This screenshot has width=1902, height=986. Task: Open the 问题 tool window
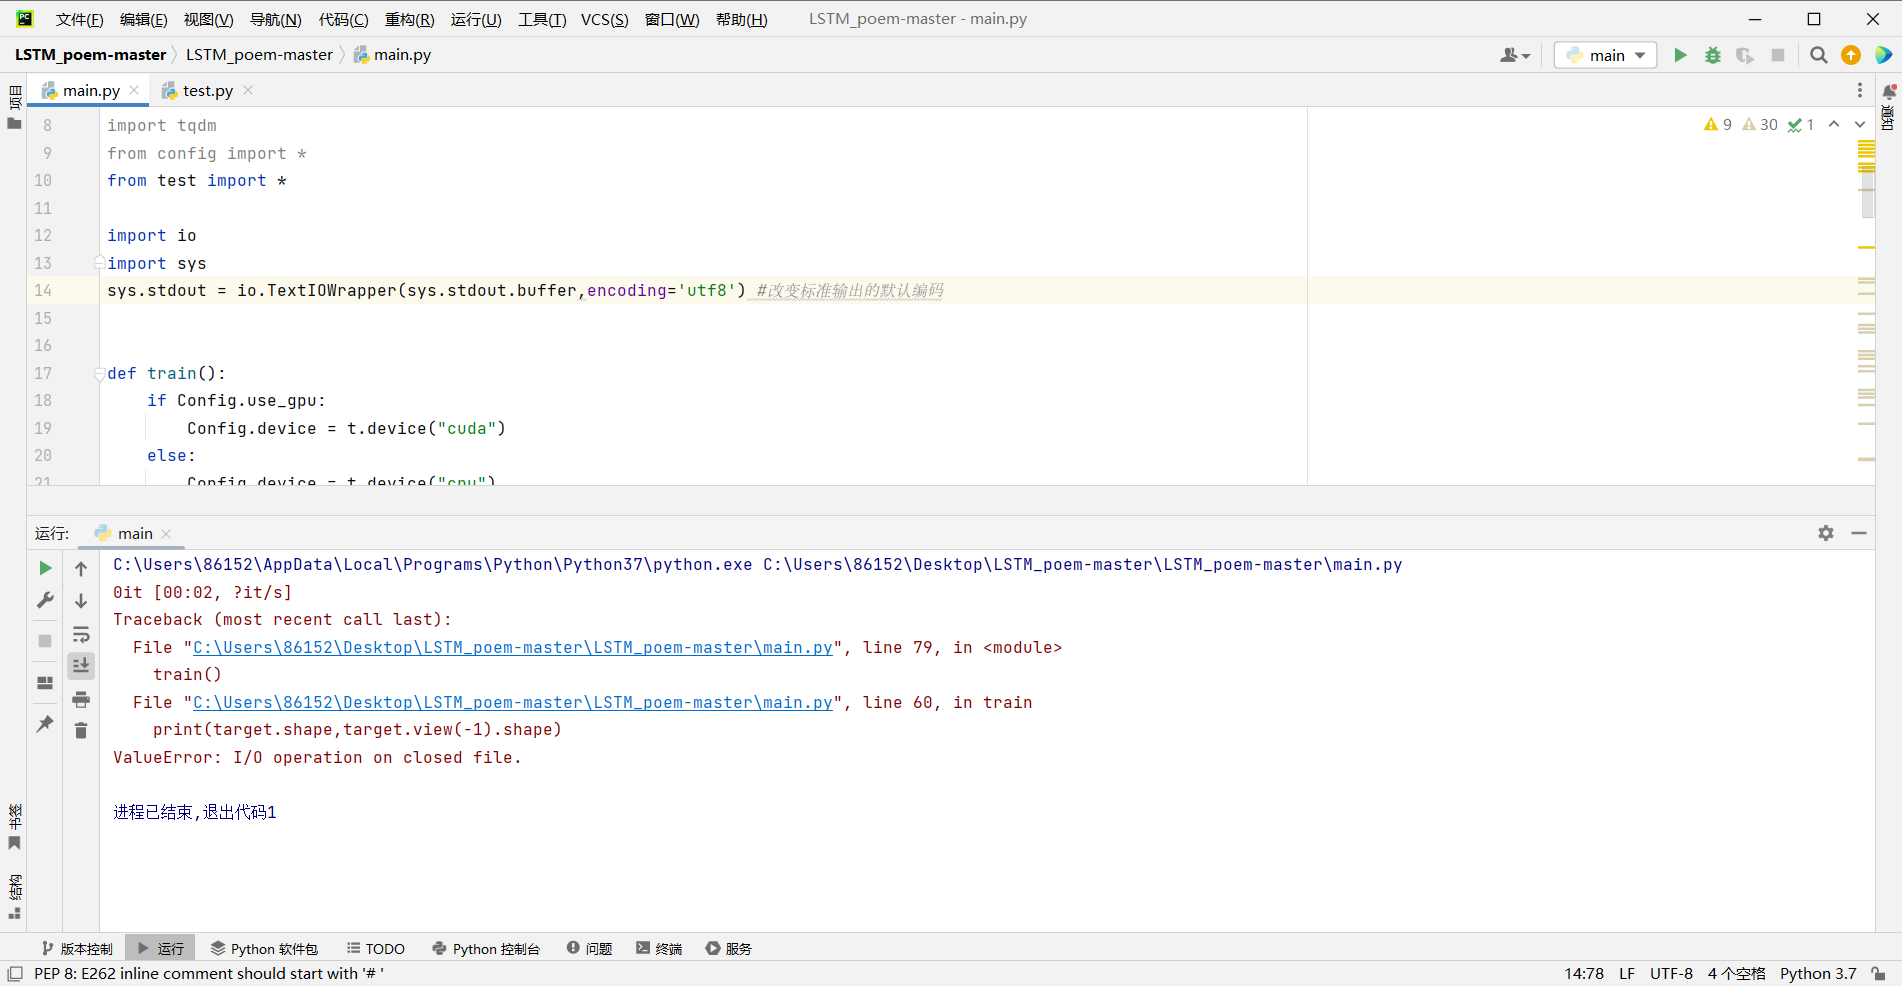(x=589, y=948)
